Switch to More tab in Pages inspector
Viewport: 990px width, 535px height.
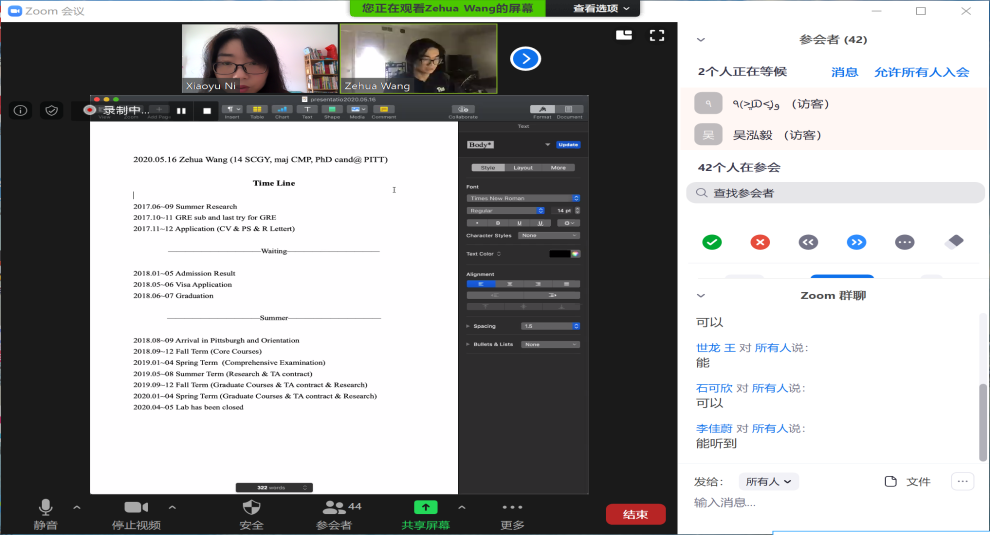click(558, 167)
